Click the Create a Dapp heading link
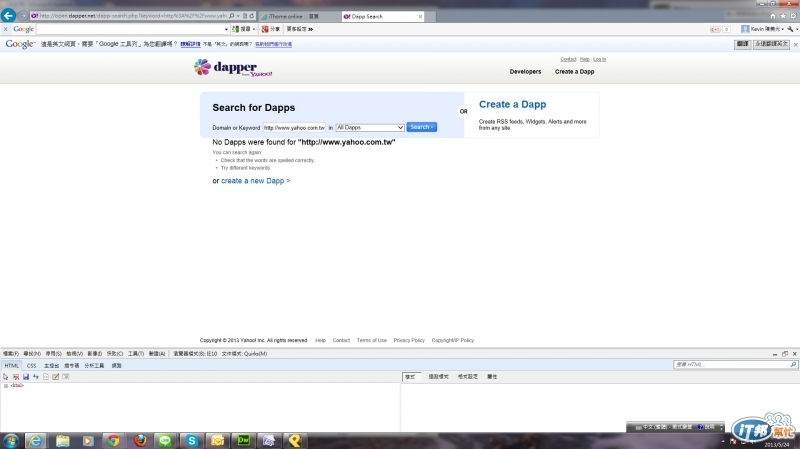This screenshot has width=800, height=449. coord(512,104)
